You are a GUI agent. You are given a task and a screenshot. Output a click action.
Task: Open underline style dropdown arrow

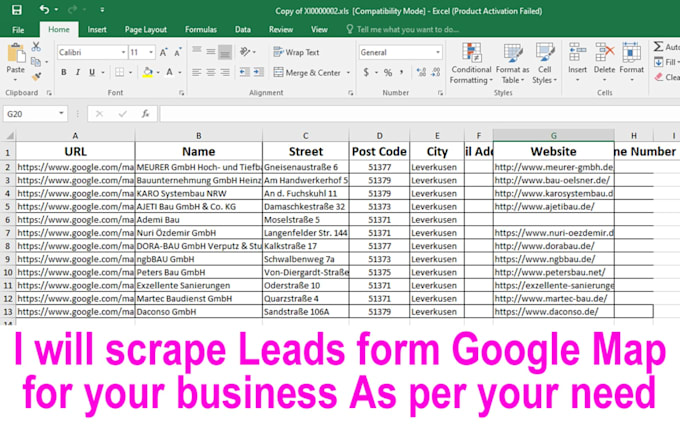coord(103,72)
